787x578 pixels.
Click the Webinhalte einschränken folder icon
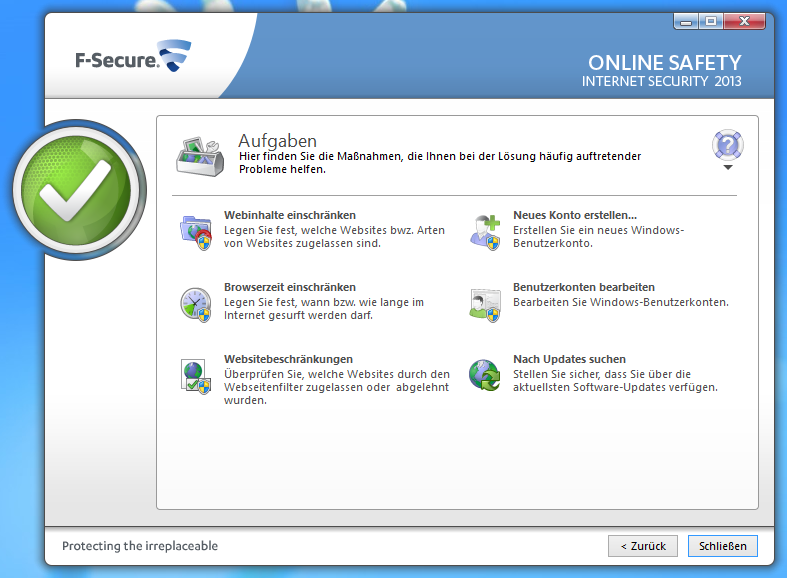point(196,232)
